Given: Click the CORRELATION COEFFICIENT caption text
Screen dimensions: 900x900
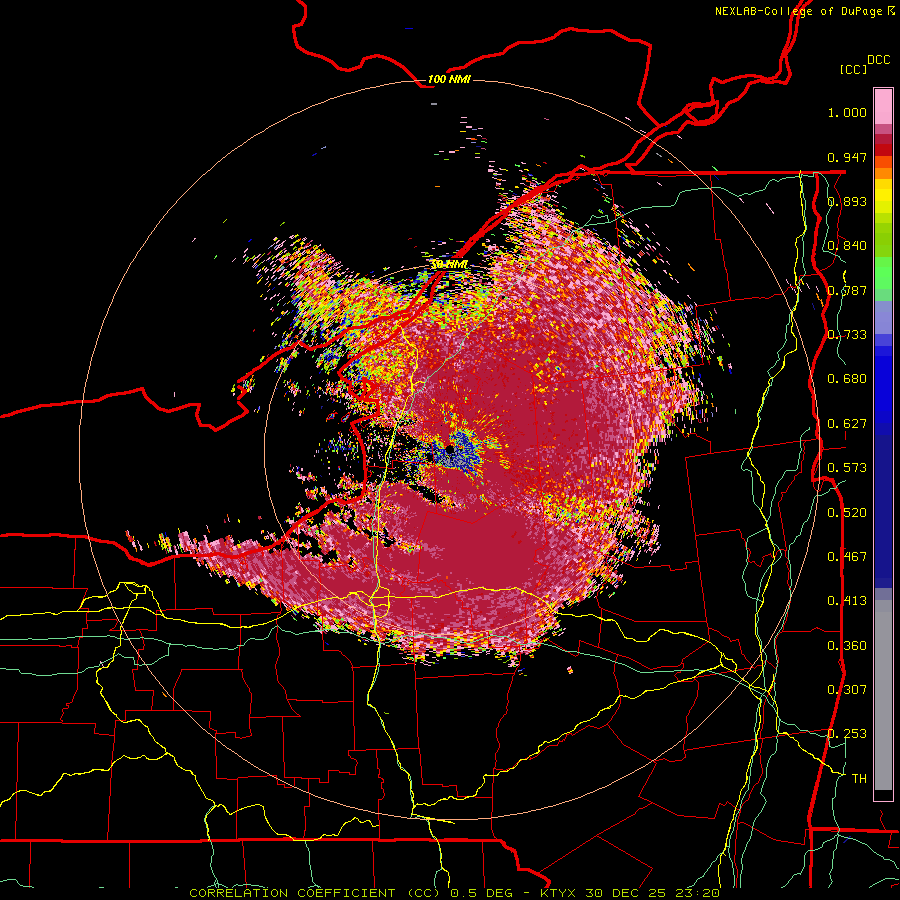Looking at the screenshot, I should click(292, 893).
